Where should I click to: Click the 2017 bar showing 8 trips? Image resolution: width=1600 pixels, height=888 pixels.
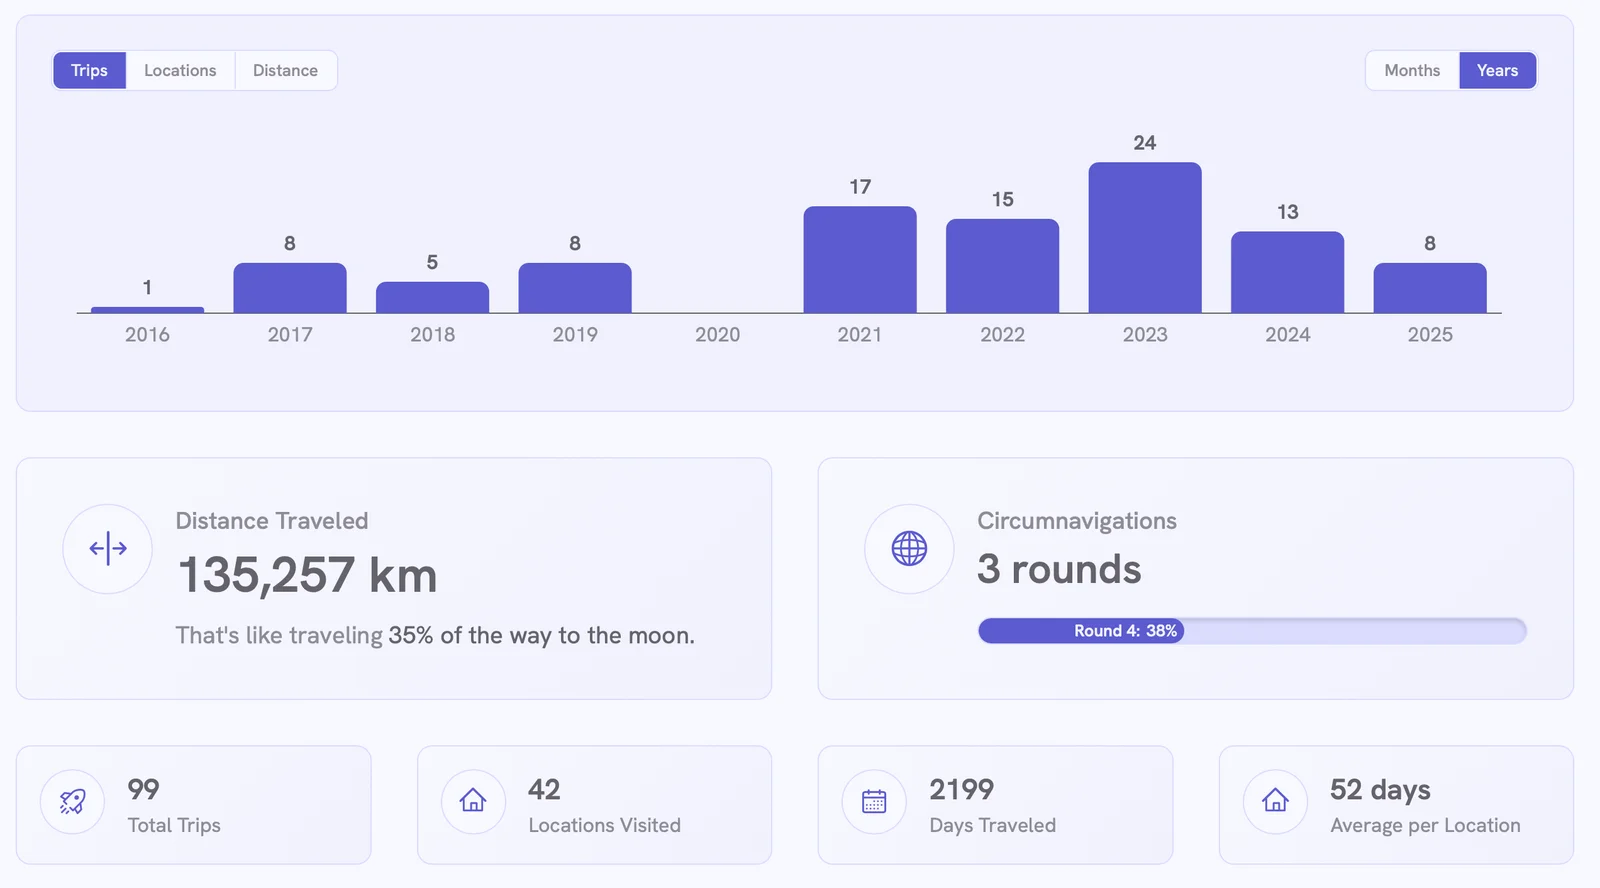[290, 288]
